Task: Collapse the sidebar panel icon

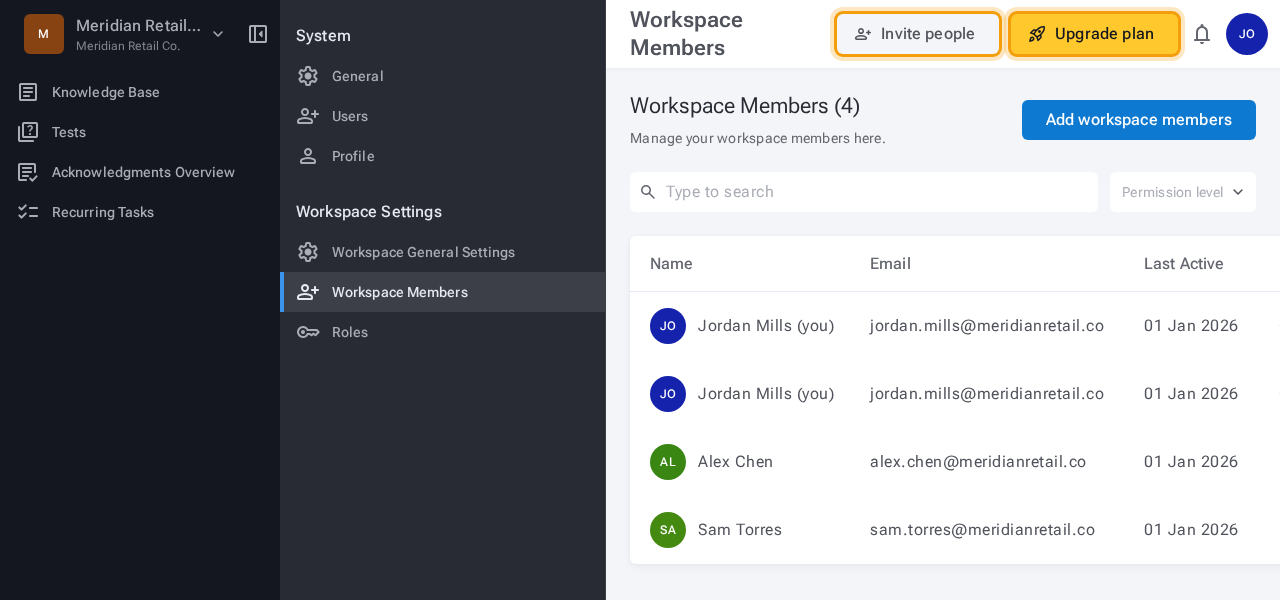Action: click(x=258, y=34)
